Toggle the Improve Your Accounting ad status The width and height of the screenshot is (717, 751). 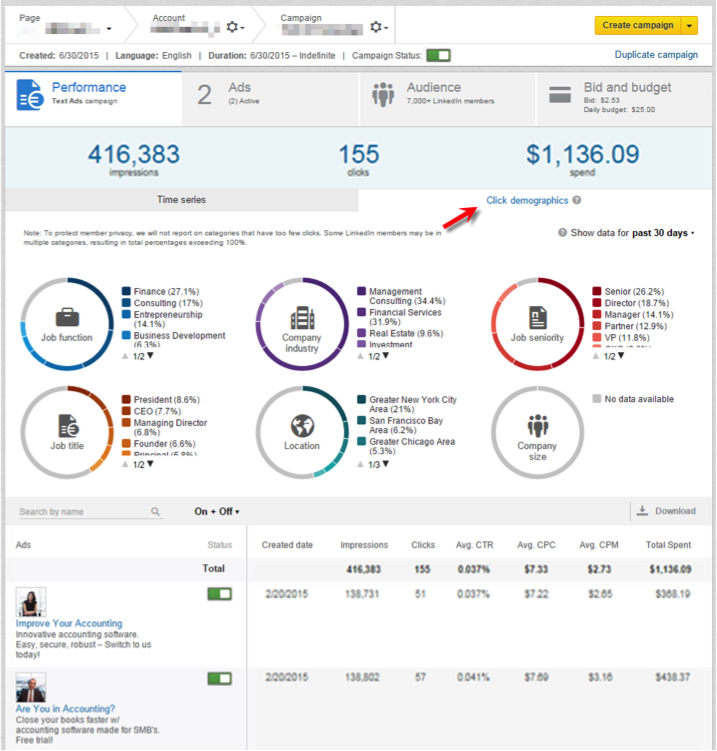tap(219, 594)
